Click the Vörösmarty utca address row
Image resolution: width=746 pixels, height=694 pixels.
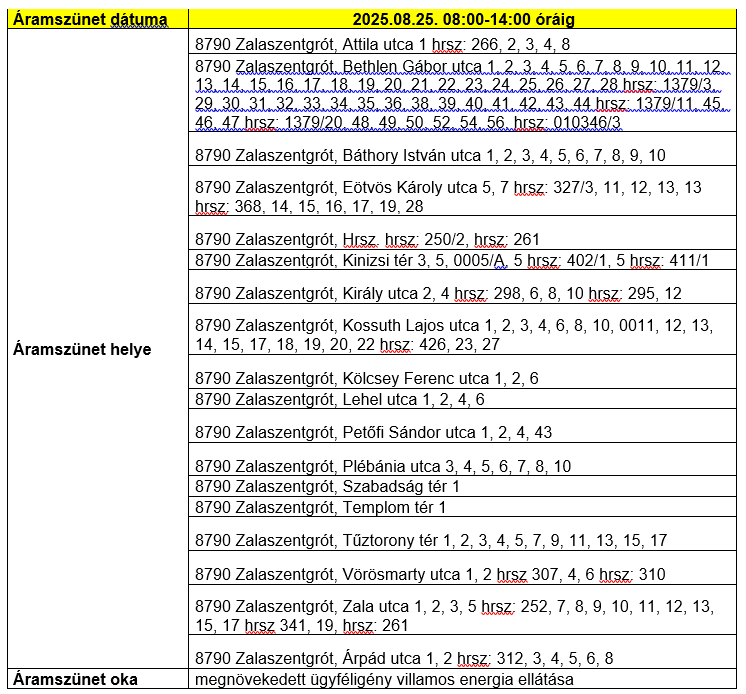(462, 567)
